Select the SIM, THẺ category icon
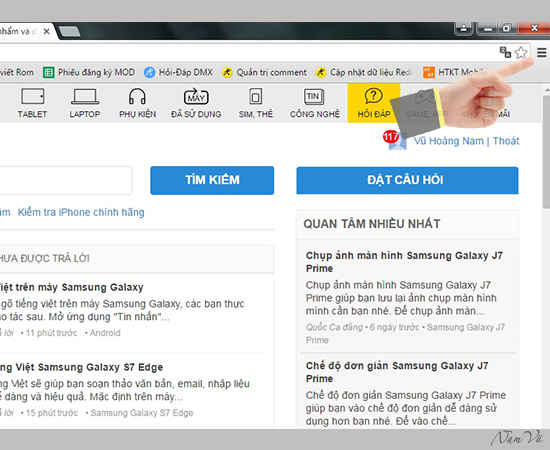Screen dimensions: 550x450 (x=255, y=96)
